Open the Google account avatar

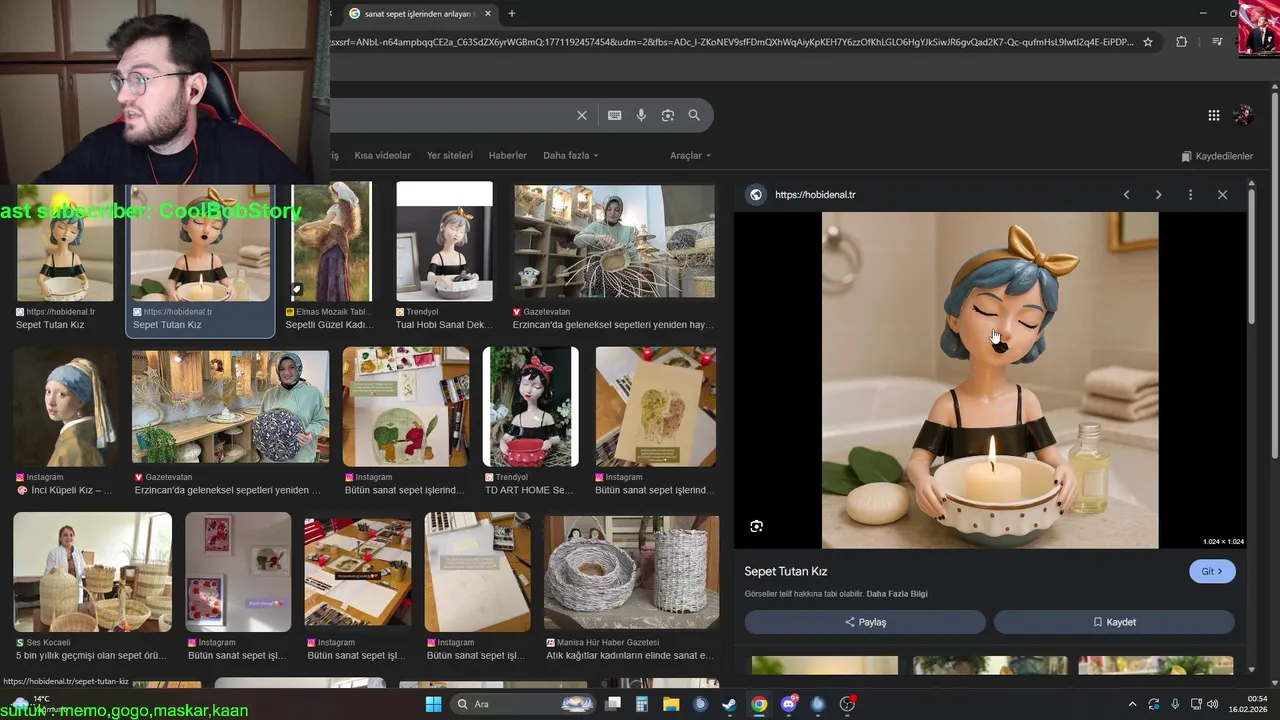click(x=1243, y=115)
